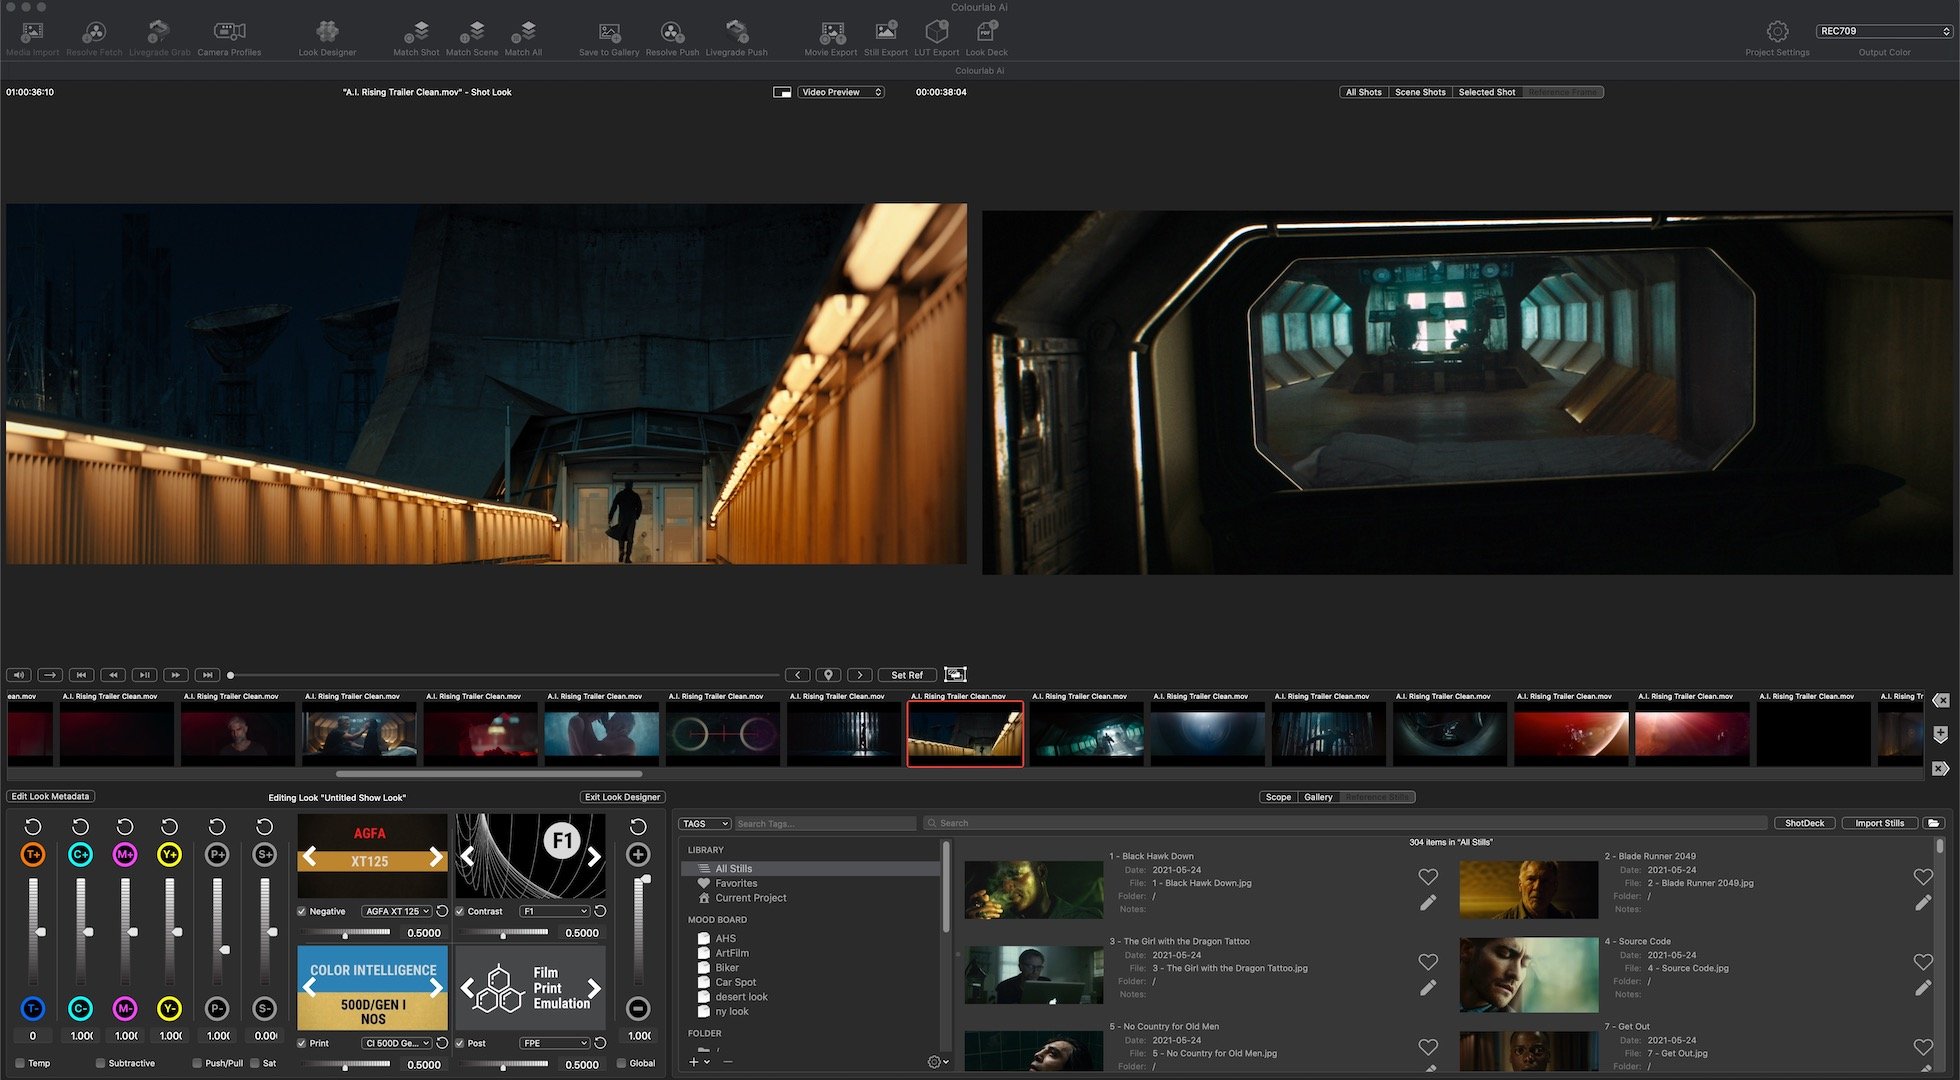Open Movie Export from the toolbar

point(831,32)
